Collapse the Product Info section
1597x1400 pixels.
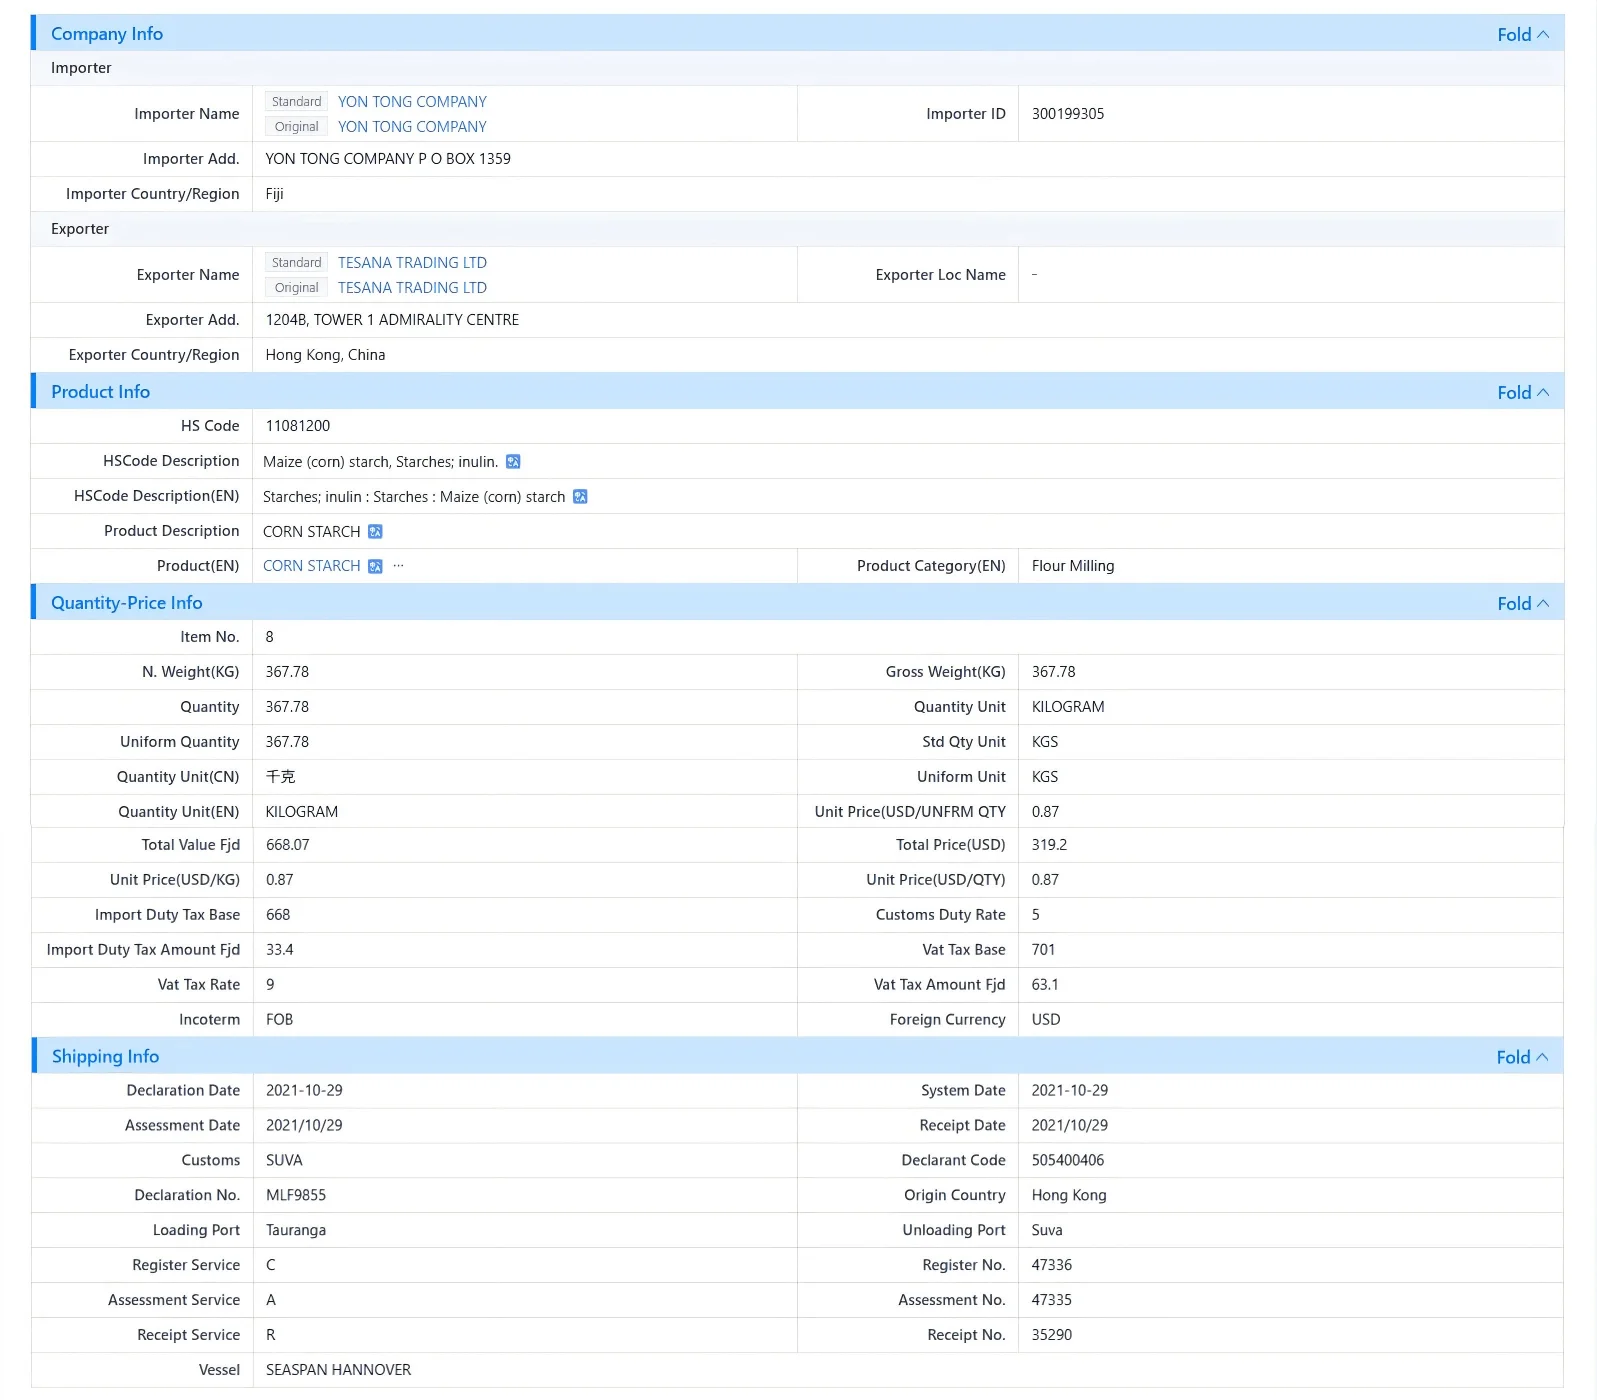pos(1522,393)
